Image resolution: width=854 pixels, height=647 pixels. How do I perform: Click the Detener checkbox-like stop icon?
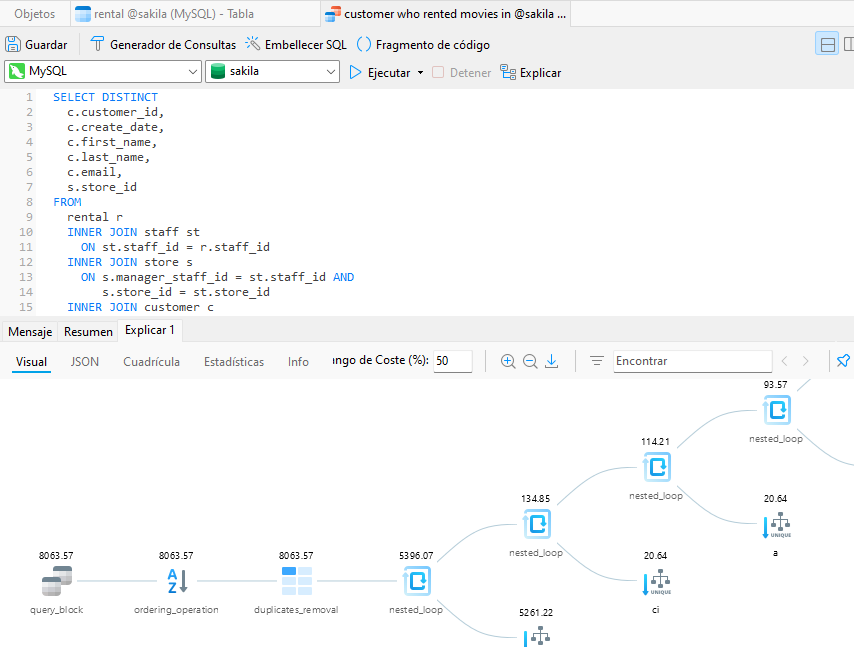coord(438,72)
